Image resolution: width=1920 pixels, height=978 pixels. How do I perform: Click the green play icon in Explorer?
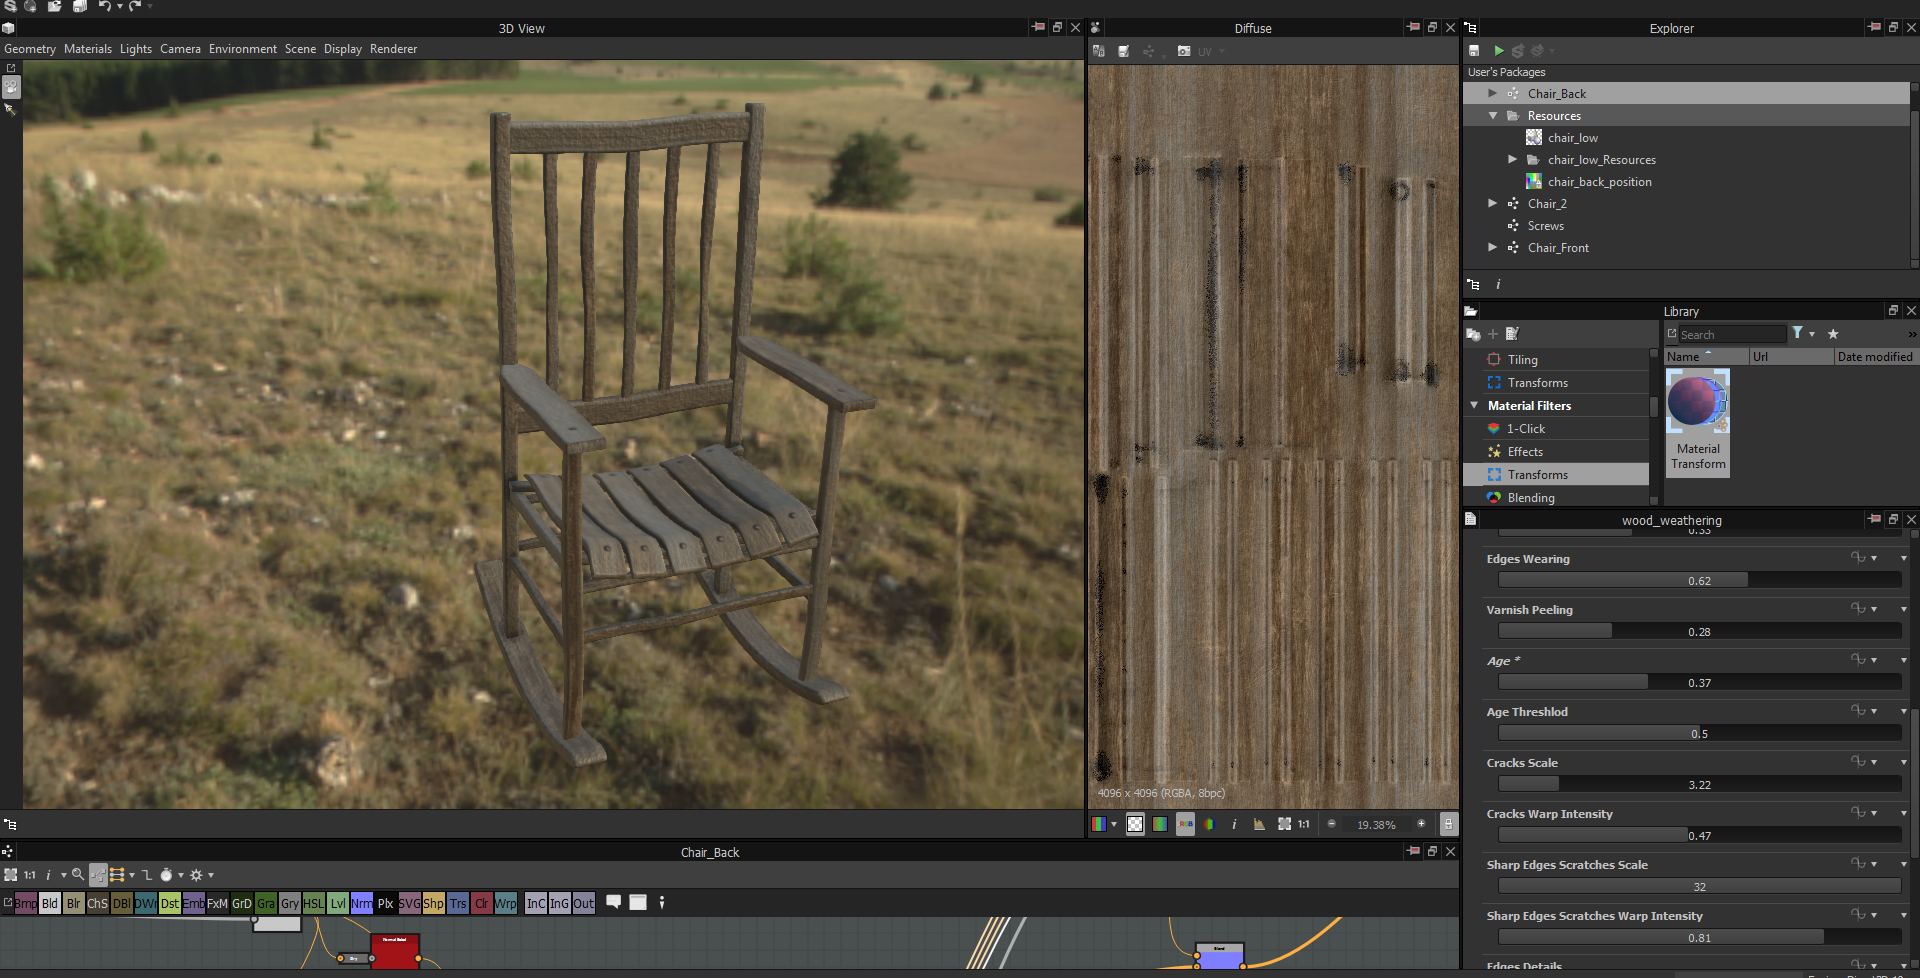point(1498,50)
